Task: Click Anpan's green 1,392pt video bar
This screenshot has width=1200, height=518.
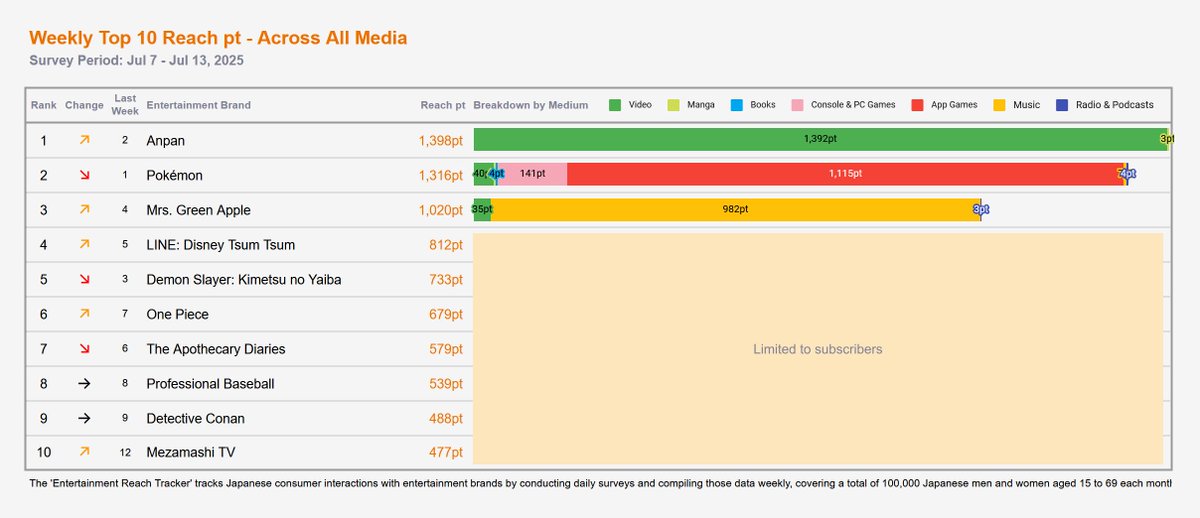Action: tap(820, 139)
